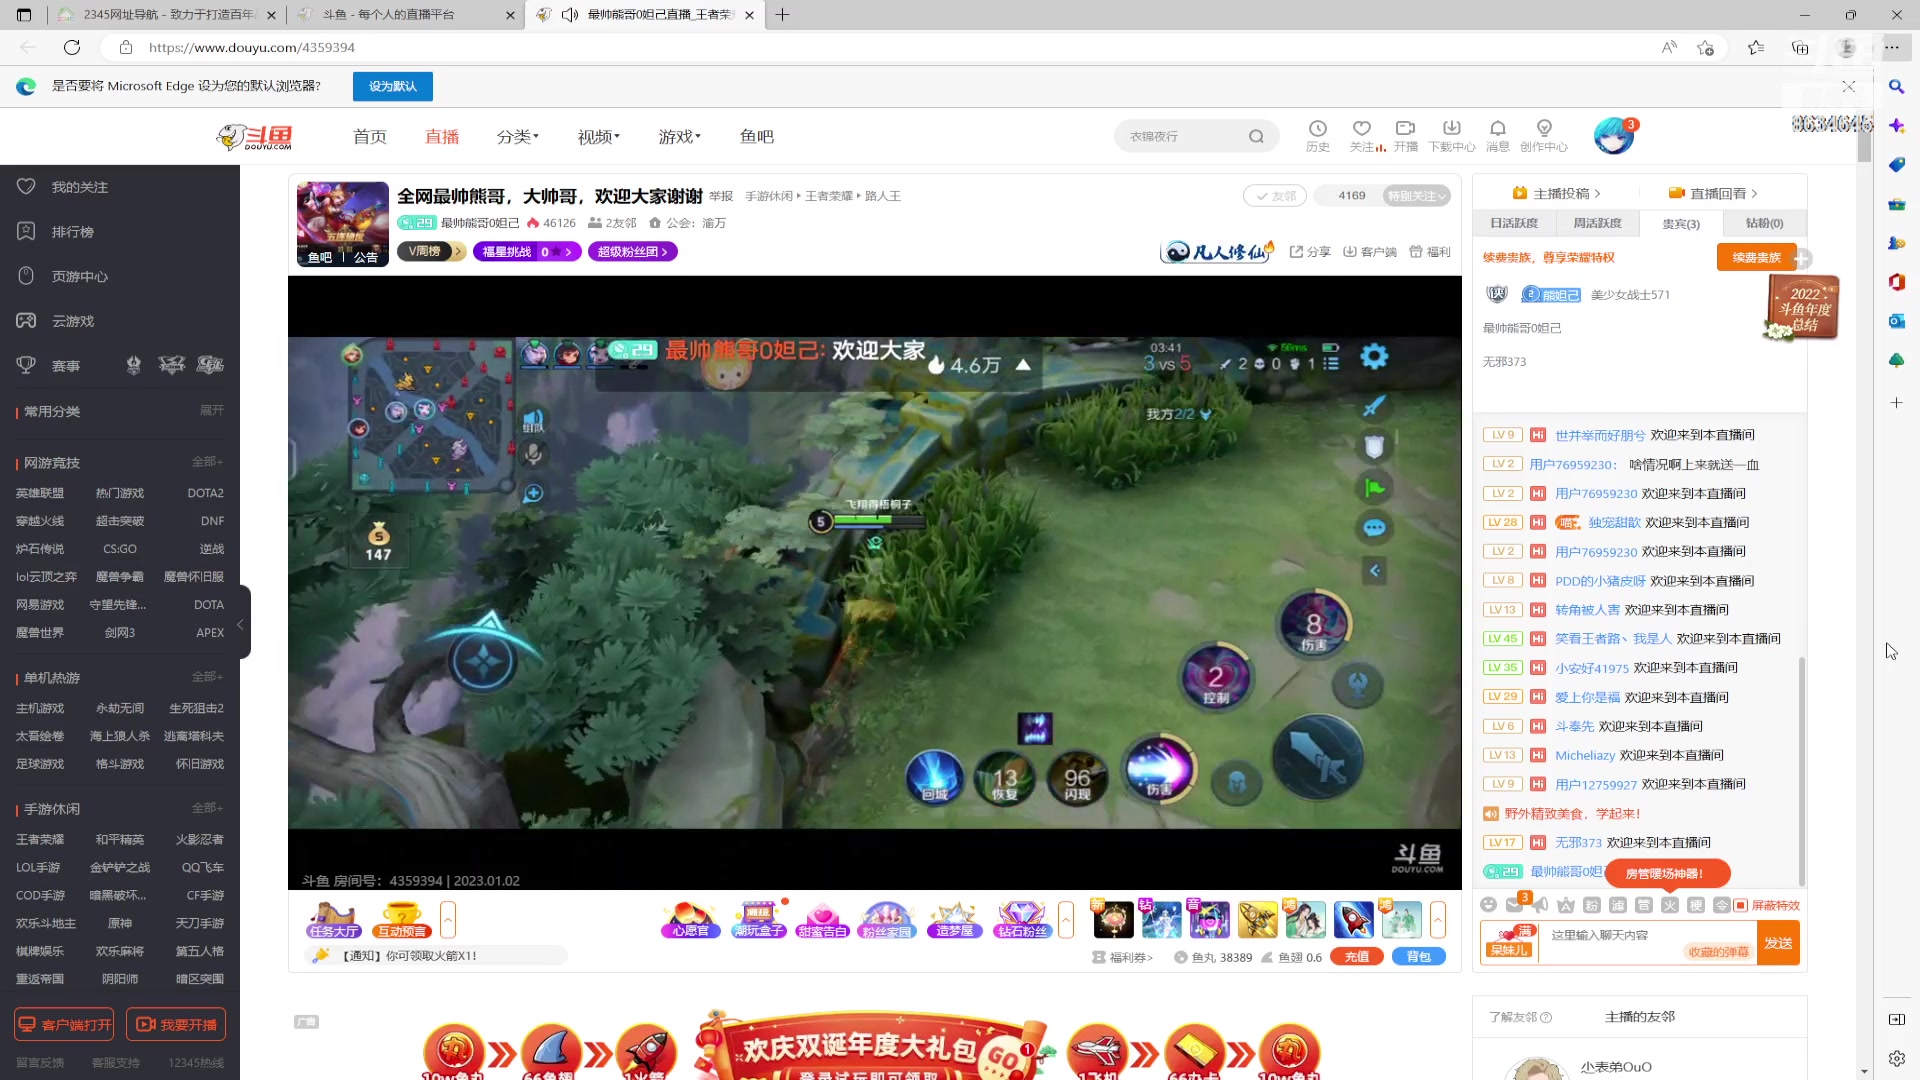1920x1080 pixels.
Task: Click the 续费贵族 renew nobility button
Action: [1757, 257]
